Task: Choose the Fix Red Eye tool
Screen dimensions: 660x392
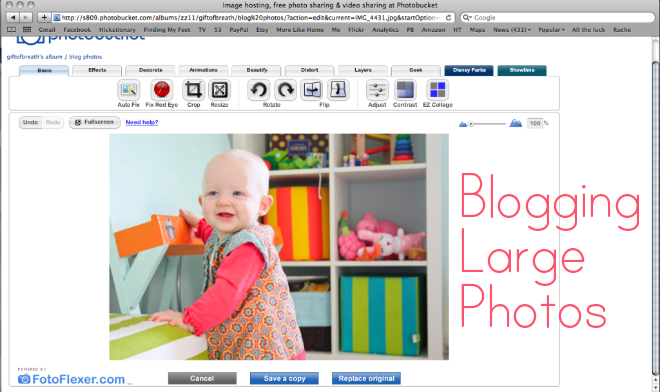Action: tap(162, 90)
